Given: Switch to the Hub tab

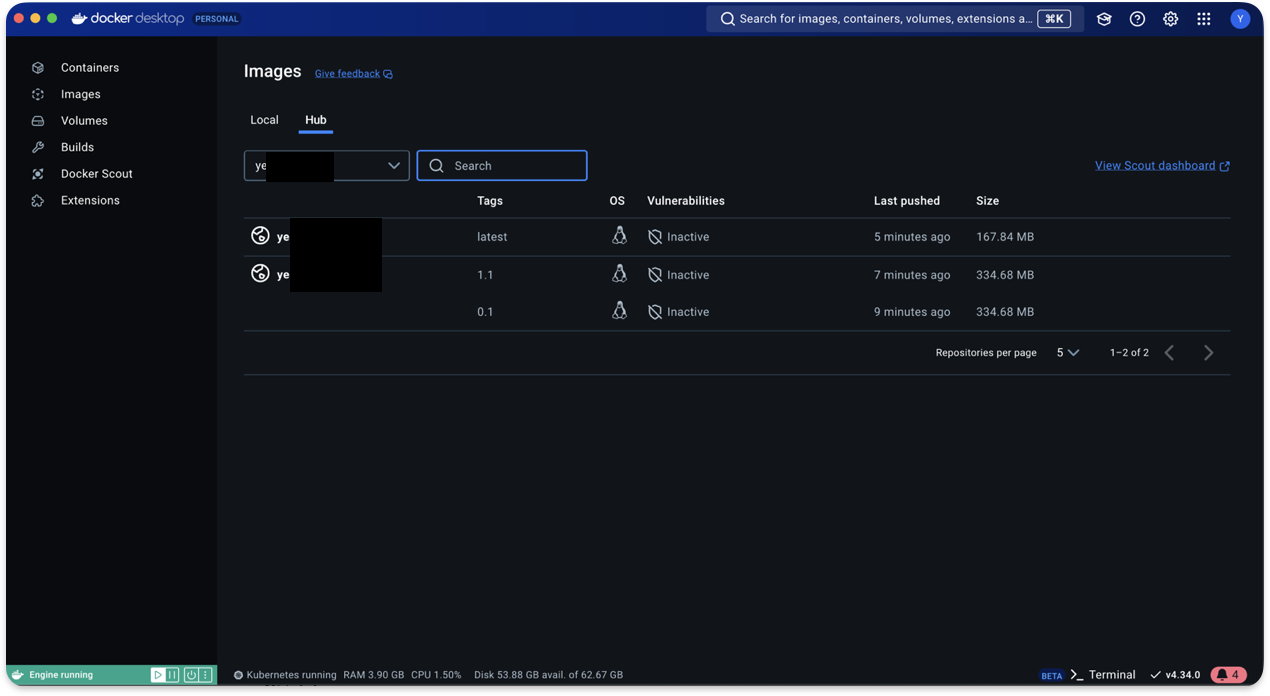Looking at the screenshot, I should [x=316, y=120].
